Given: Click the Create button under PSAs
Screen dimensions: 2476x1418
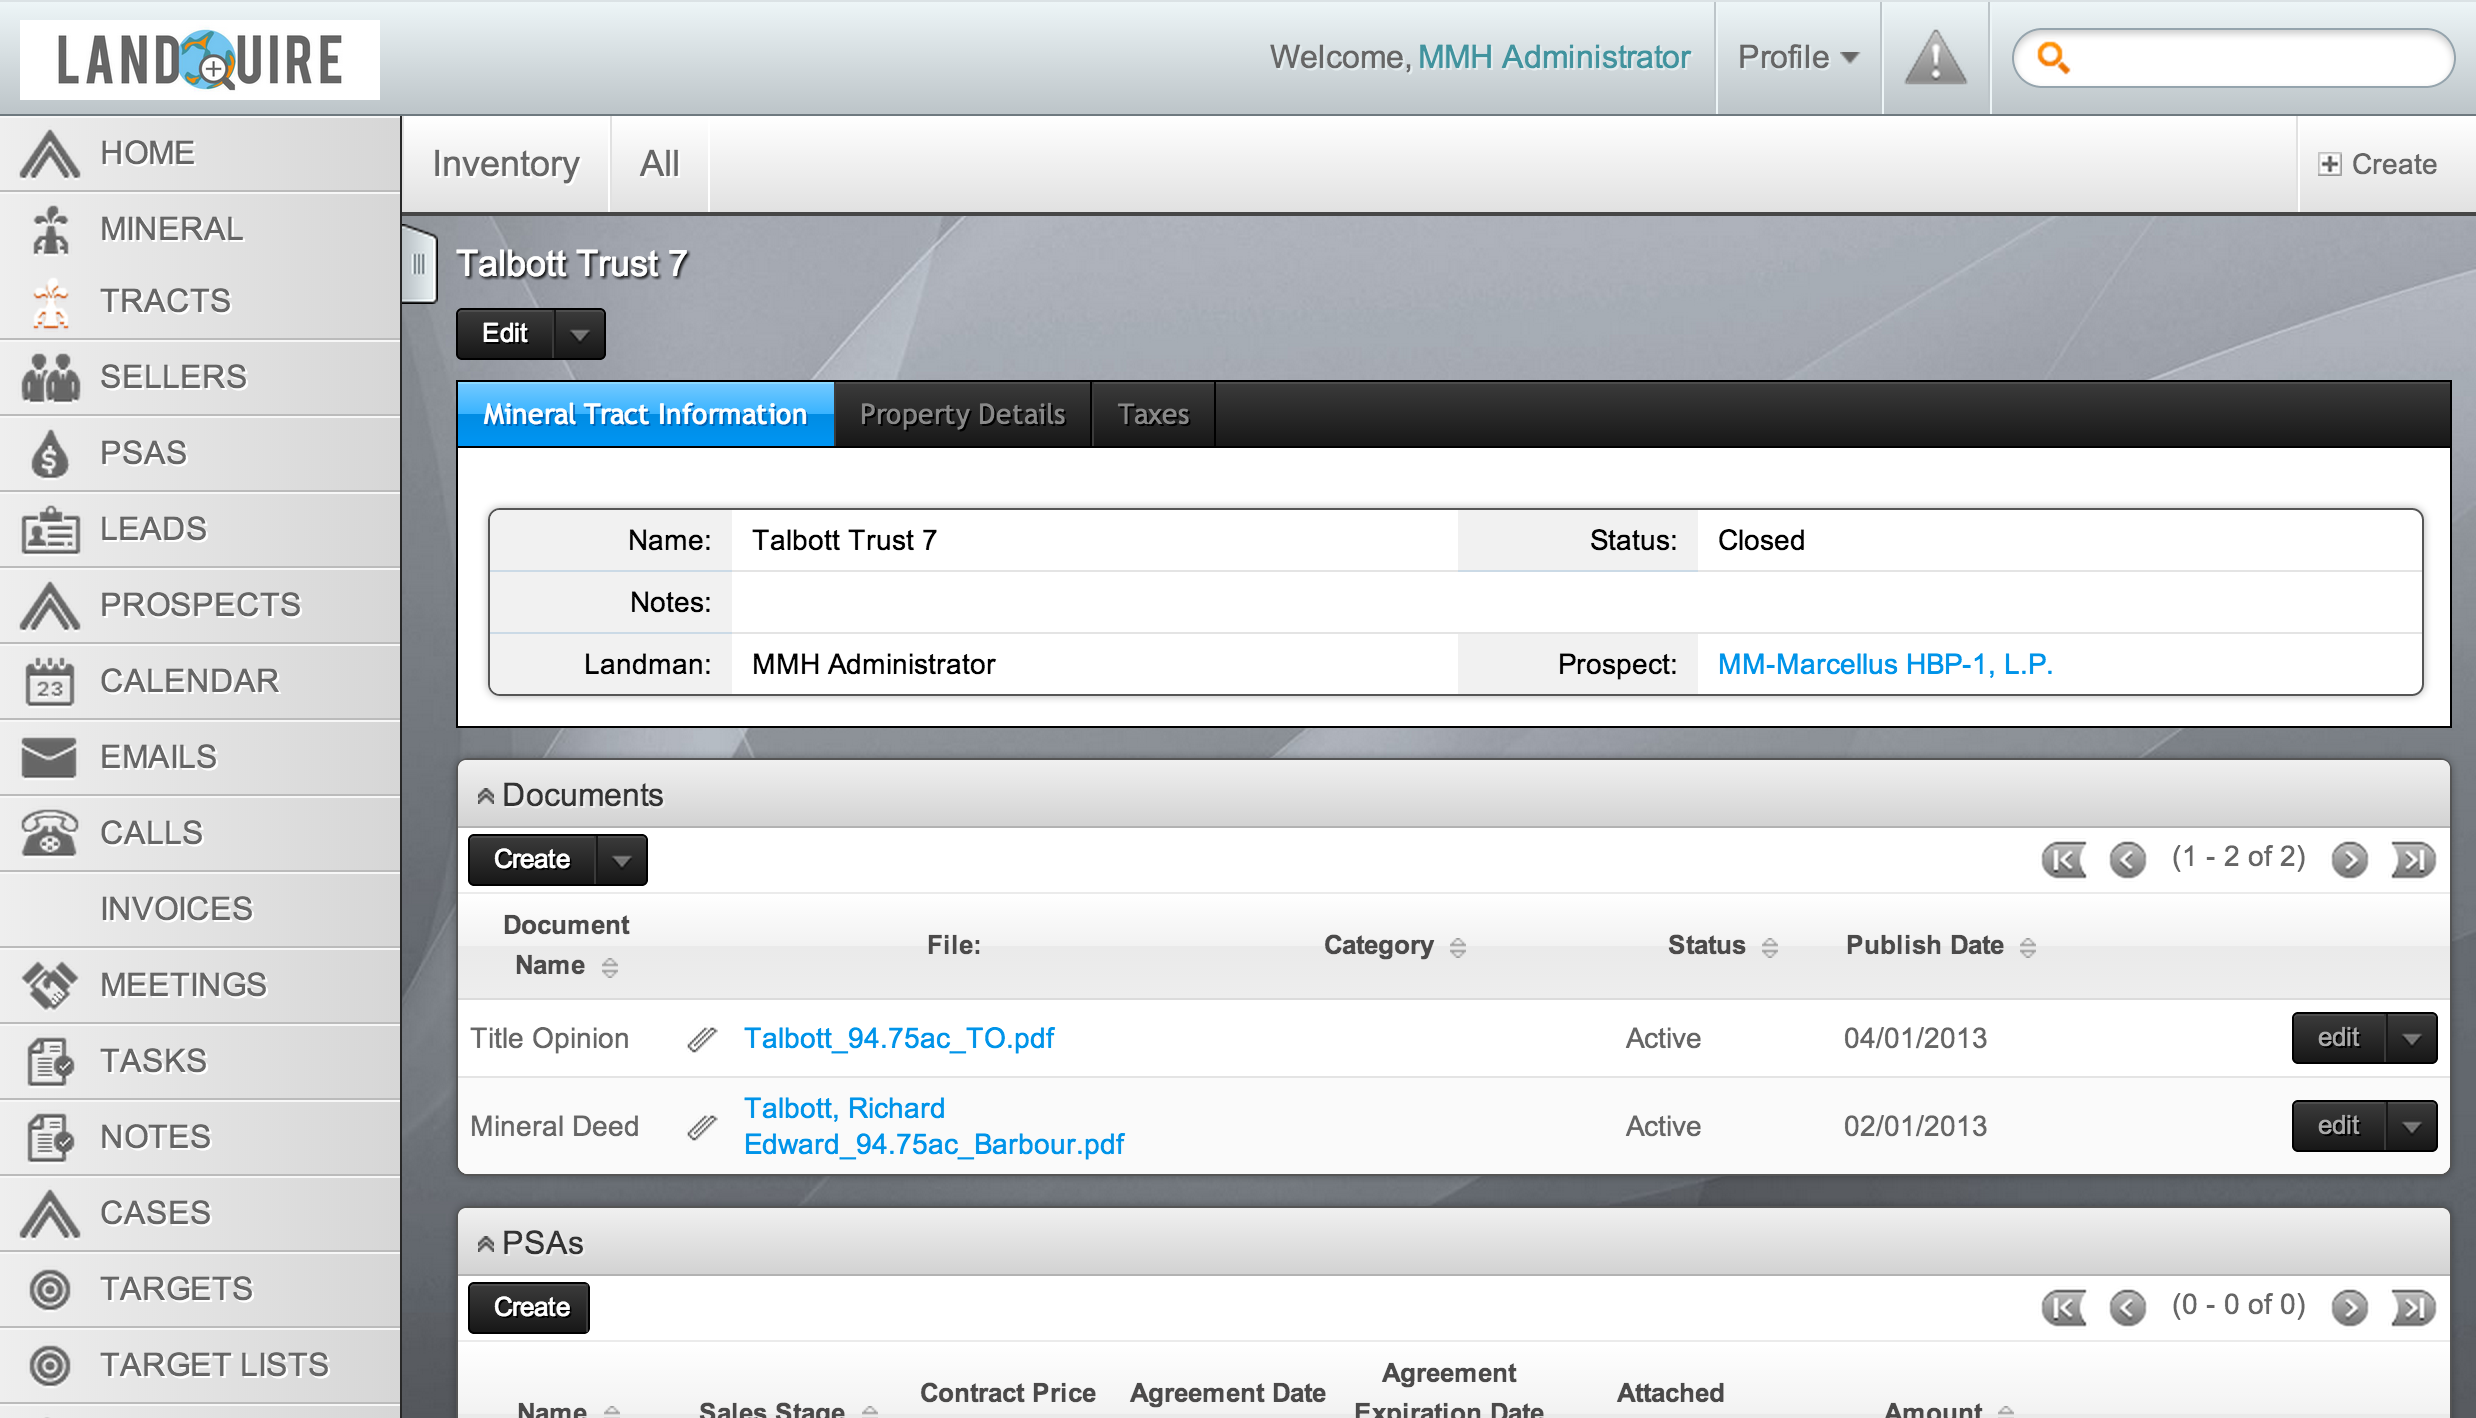Looking at the screenshot, I should pyautogui.click(x=529, y=1308).
